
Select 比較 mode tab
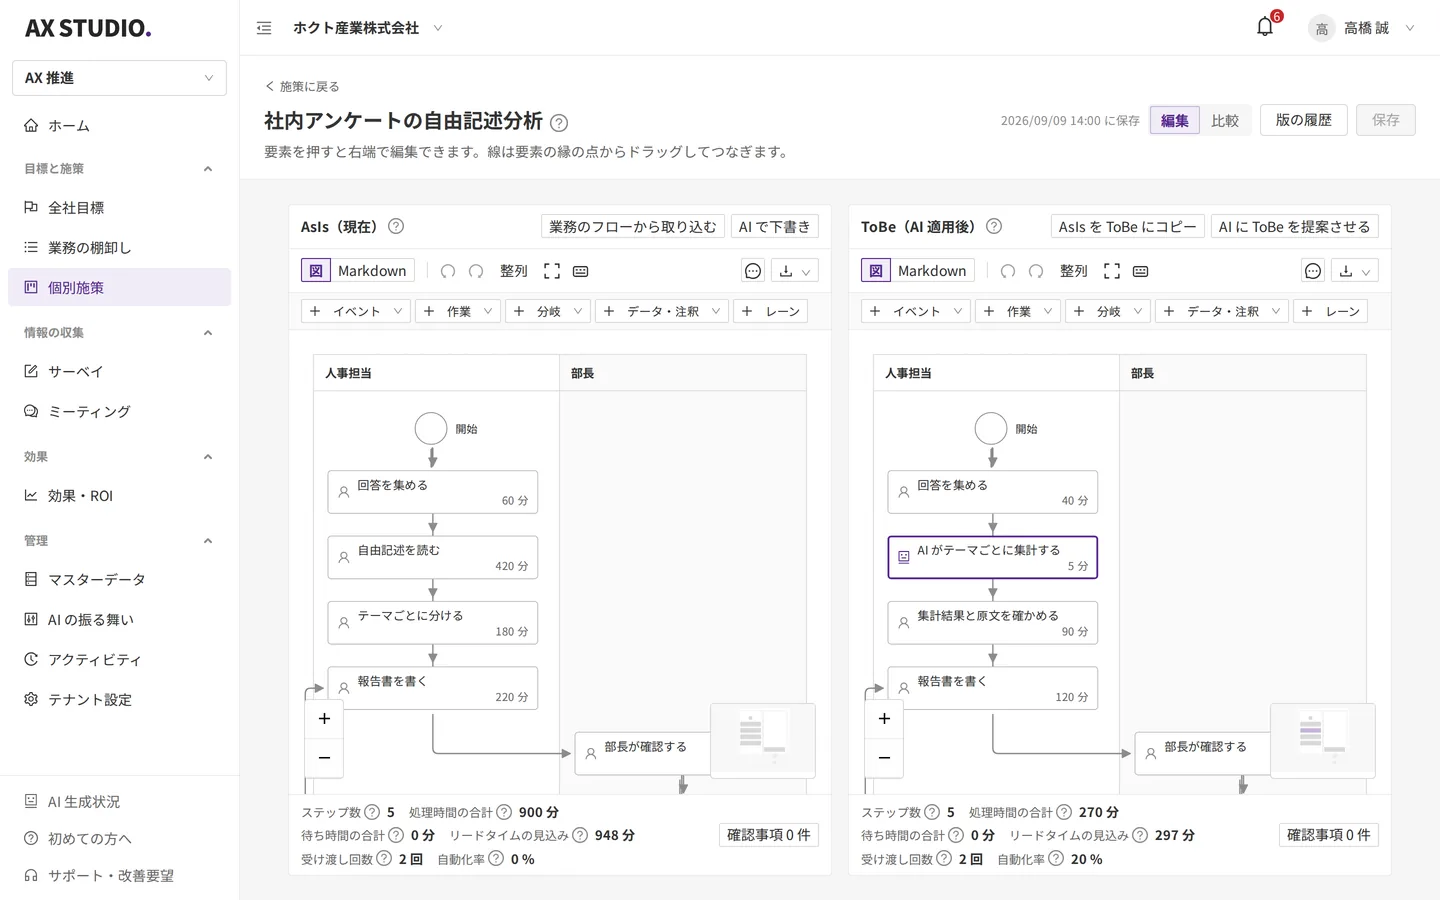click(x=1225, y=120)
